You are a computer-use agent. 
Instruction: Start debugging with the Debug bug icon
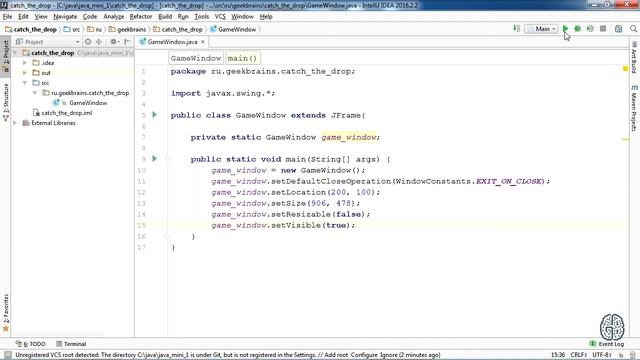[578, 29]
